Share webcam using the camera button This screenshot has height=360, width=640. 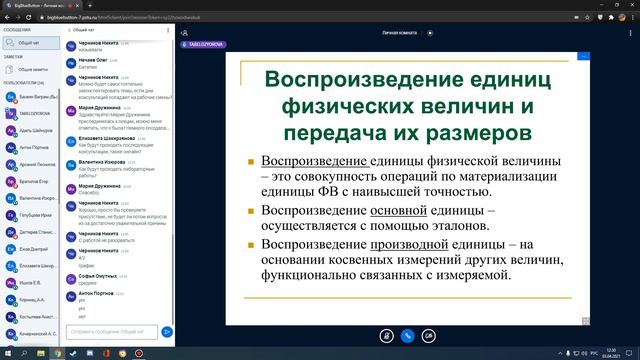coord(428,336)
